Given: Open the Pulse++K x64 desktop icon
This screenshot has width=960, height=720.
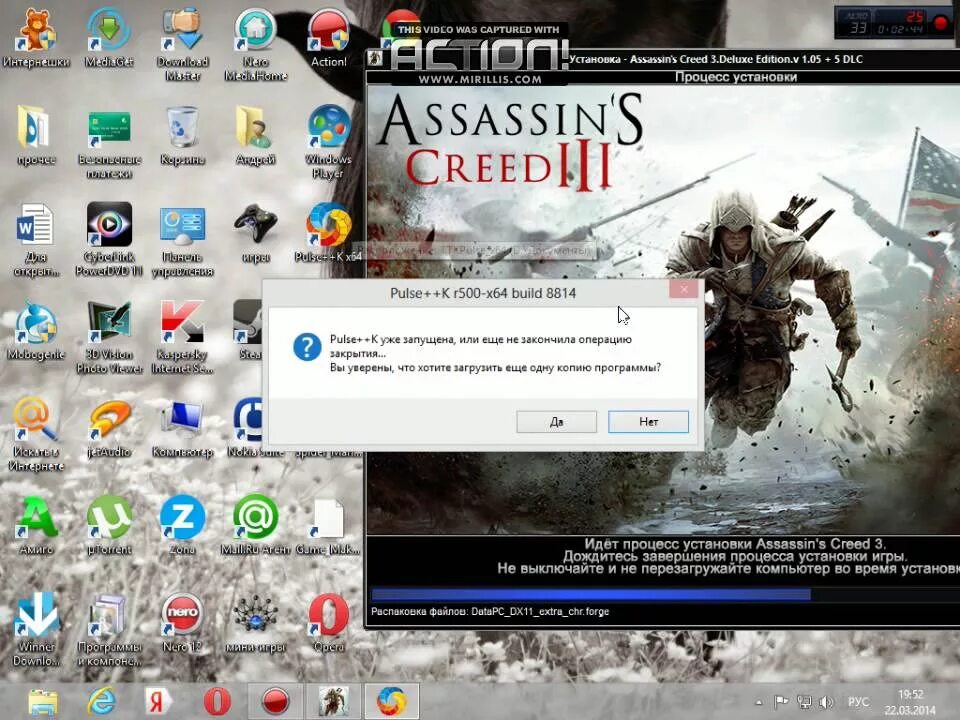Looking at the screenshot, I should point(329,233).
